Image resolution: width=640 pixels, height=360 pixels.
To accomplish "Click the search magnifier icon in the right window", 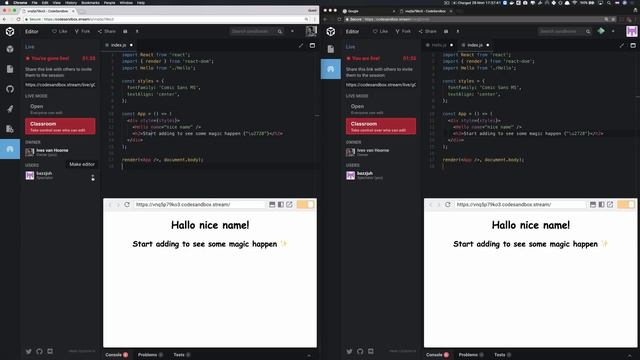I will 588,31.
